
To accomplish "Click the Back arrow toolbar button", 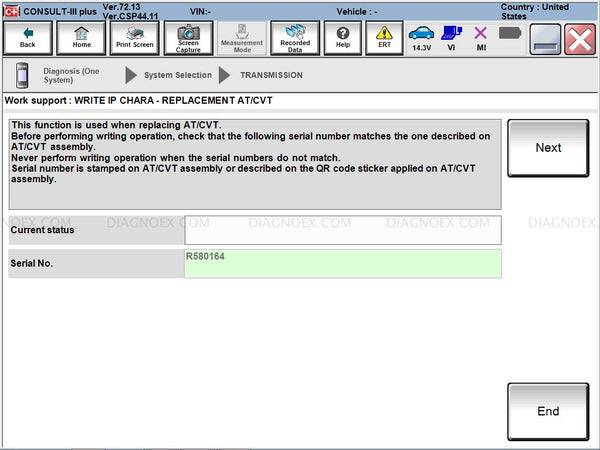I will click(x=27, y=38).
